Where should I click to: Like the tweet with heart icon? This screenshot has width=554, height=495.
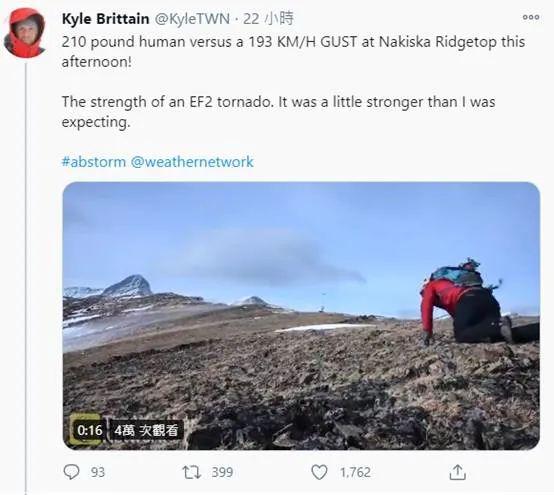[x=319, y=472]
